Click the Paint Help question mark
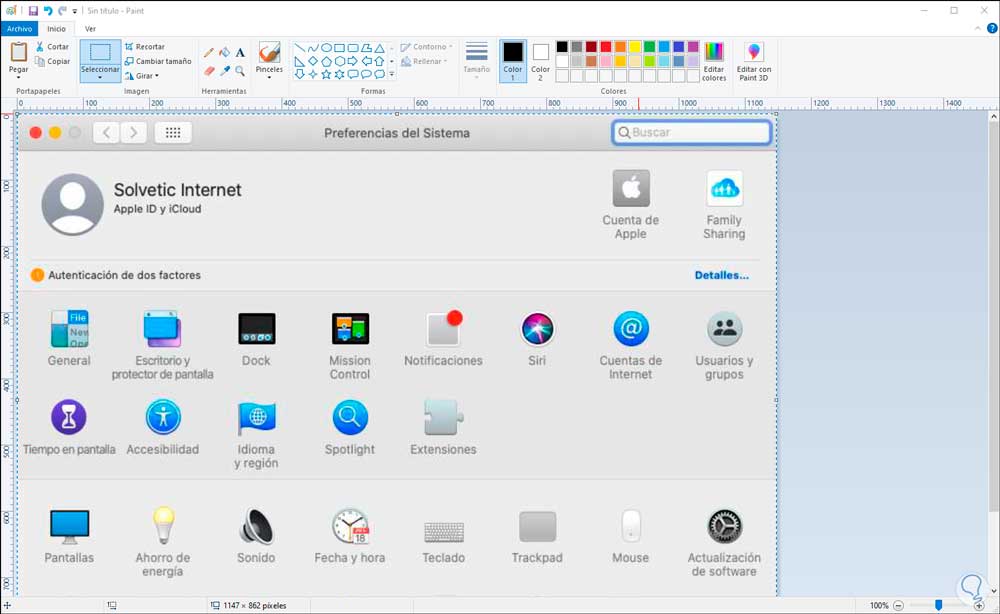Viewport: 1000px width, 614px height. click(992, 28)
